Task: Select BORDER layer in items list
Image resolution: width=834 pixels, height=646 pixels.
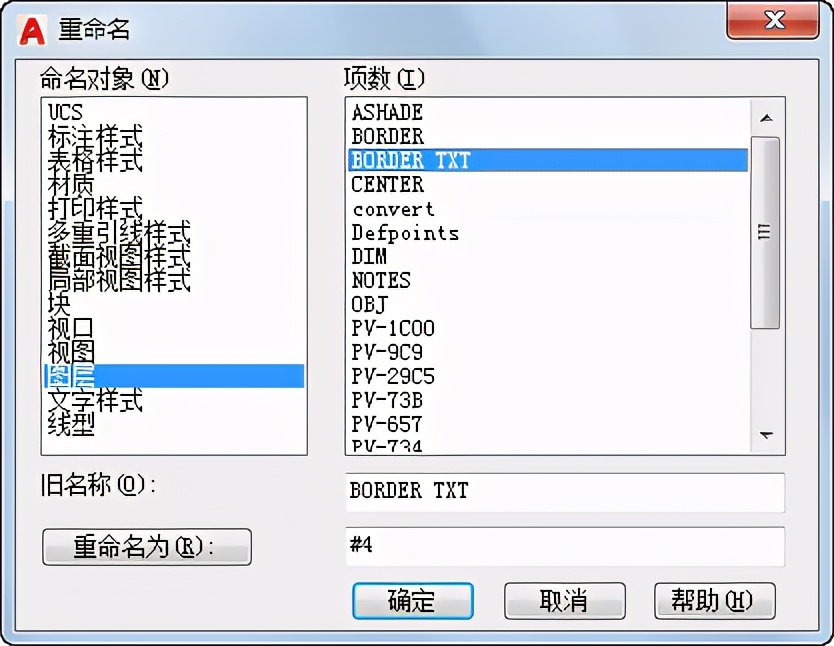Action: [548, 136]
